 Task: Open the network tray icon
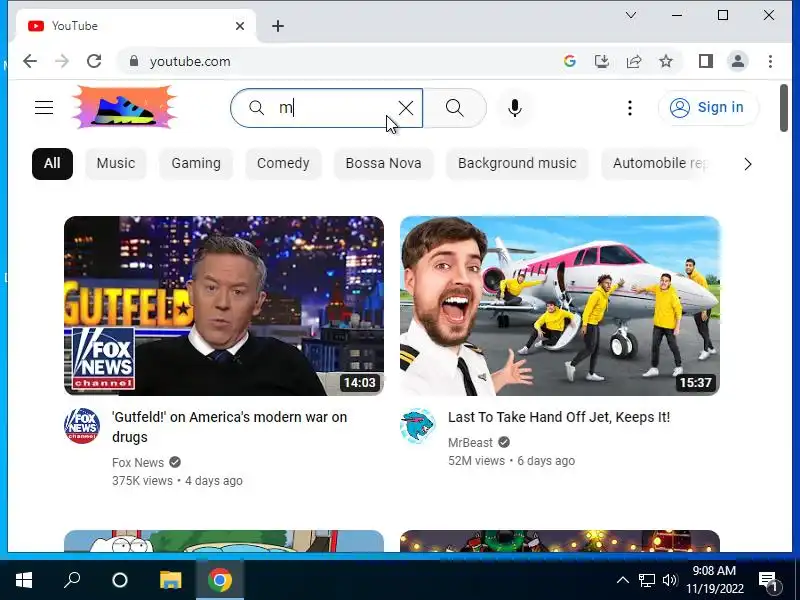tap(646, 580)
